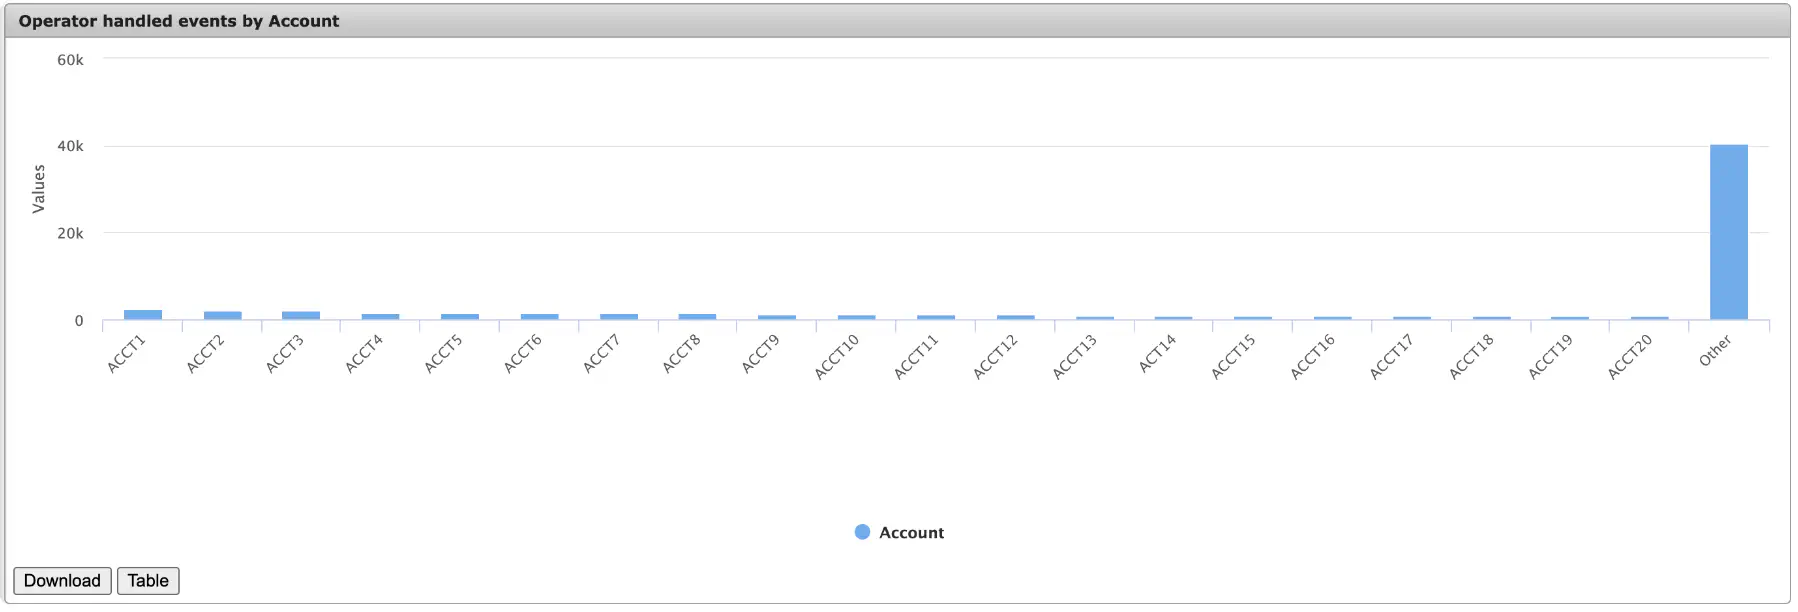Viewport: 1798px width, 612px height.
Task: Click the Values y-axis title
Action: [x=39, y=189]
